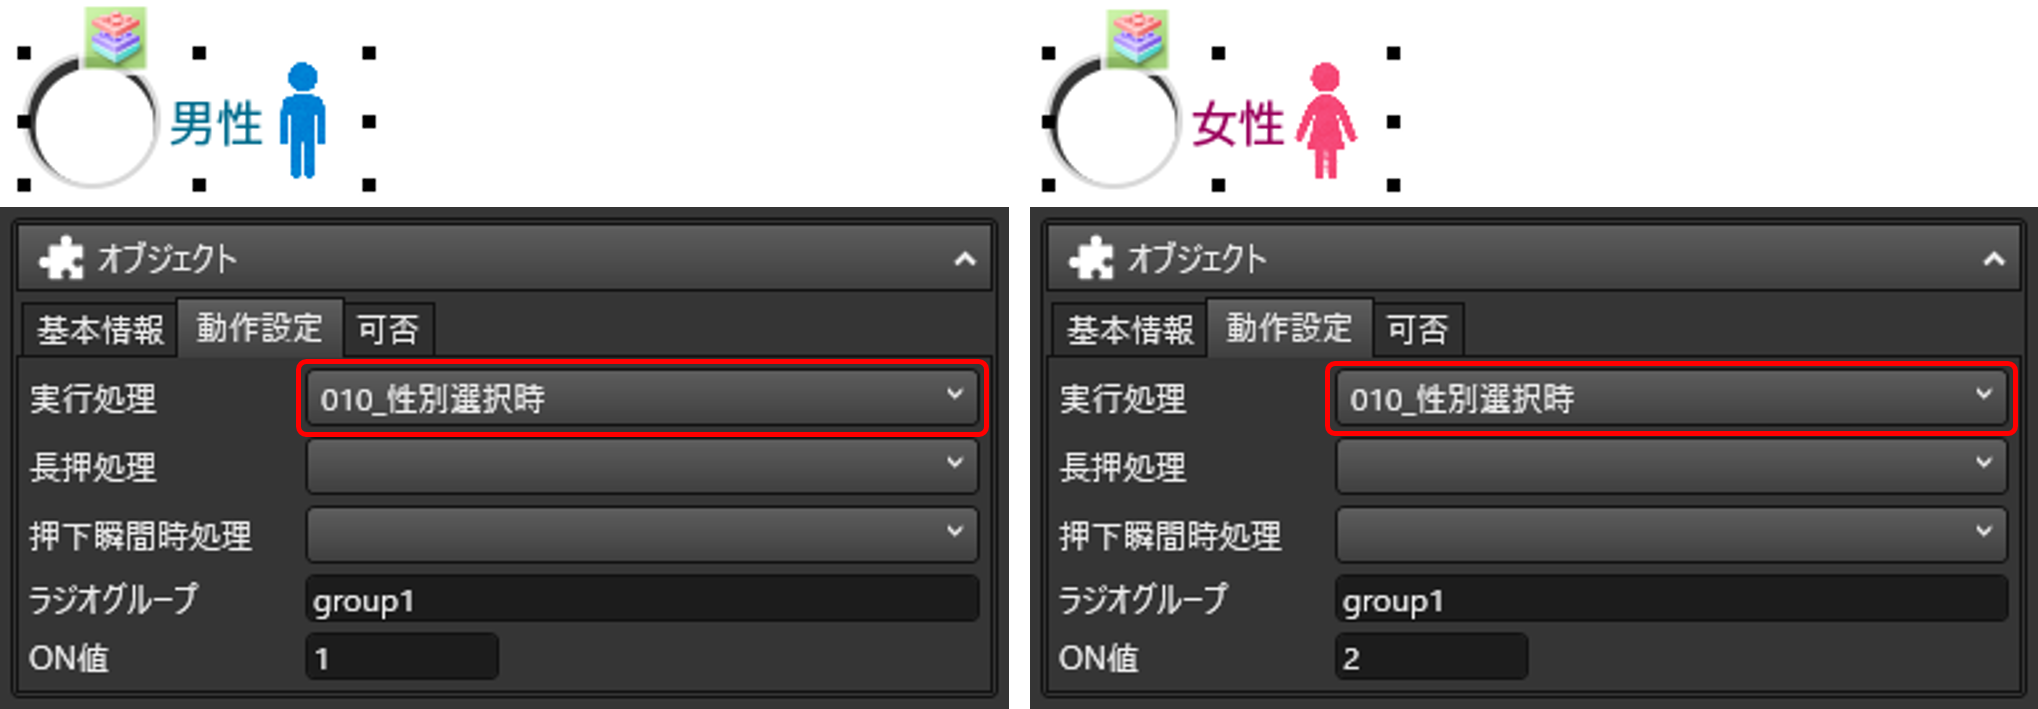Open left 実行処理 dropdown showing 010_性別選択時
Viewport: 2038px width, 709px height.
click(x=642, y=399)
